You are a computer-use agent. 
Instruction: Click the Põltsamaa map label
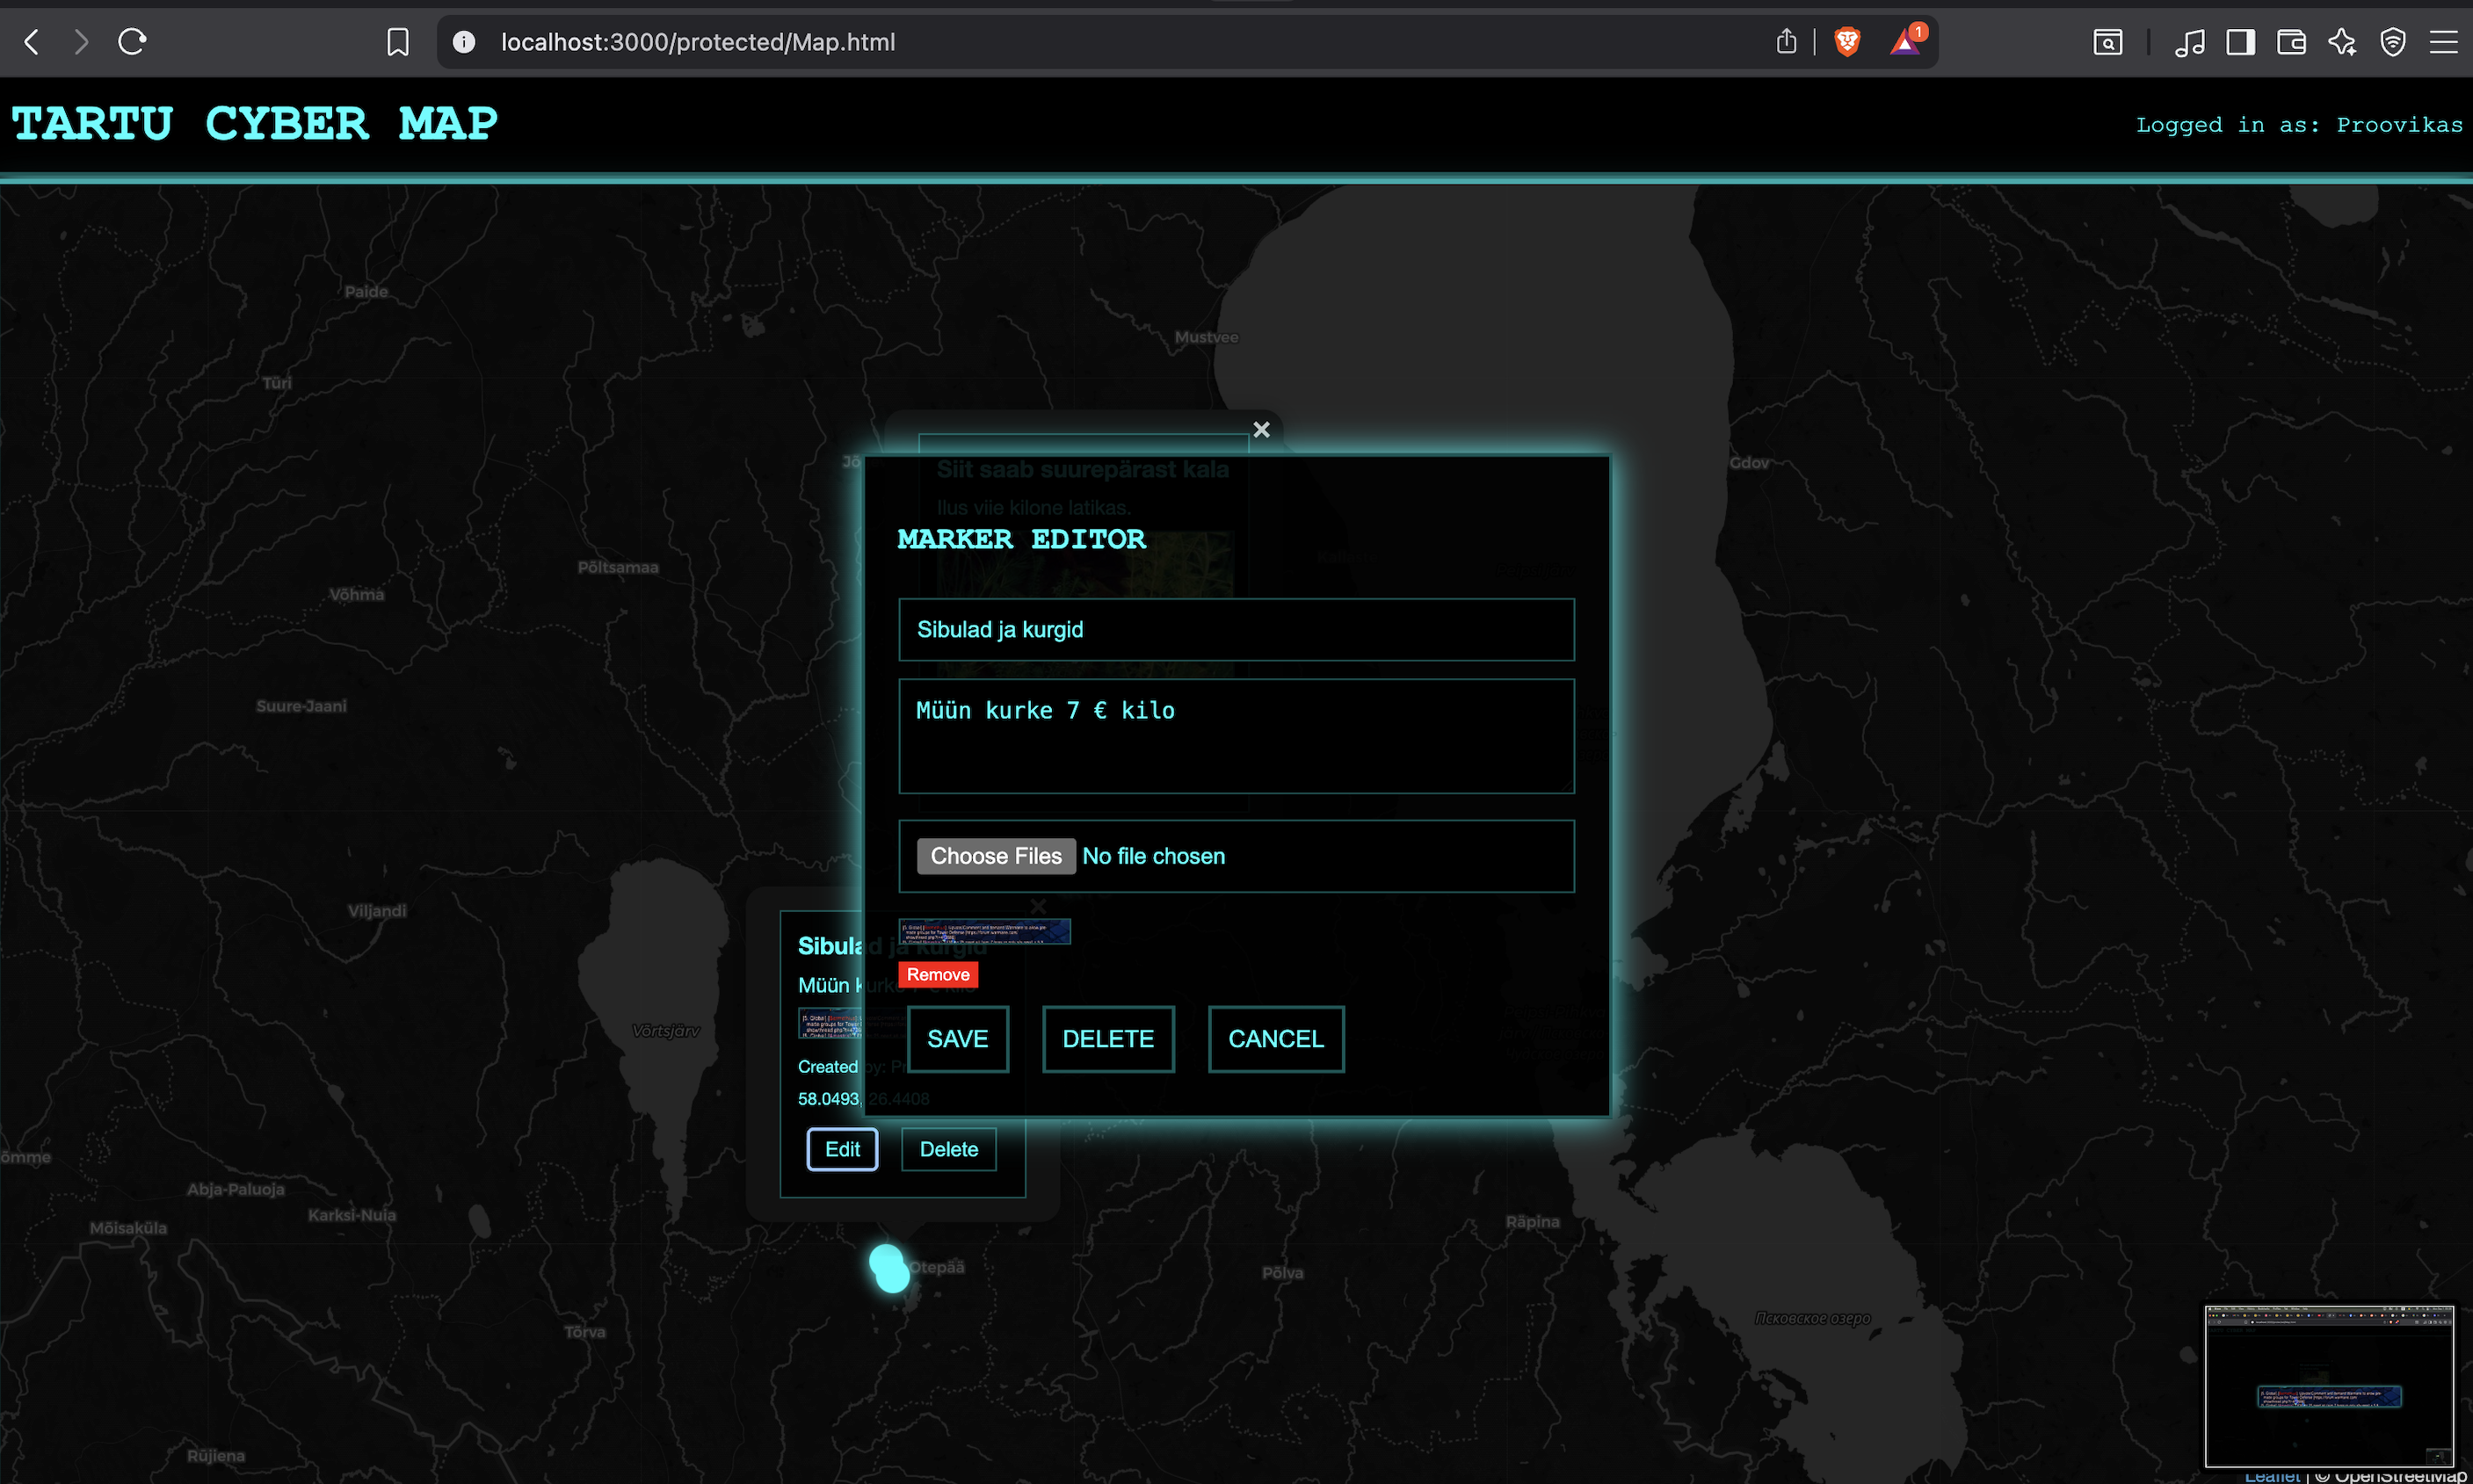pos(618,567)
